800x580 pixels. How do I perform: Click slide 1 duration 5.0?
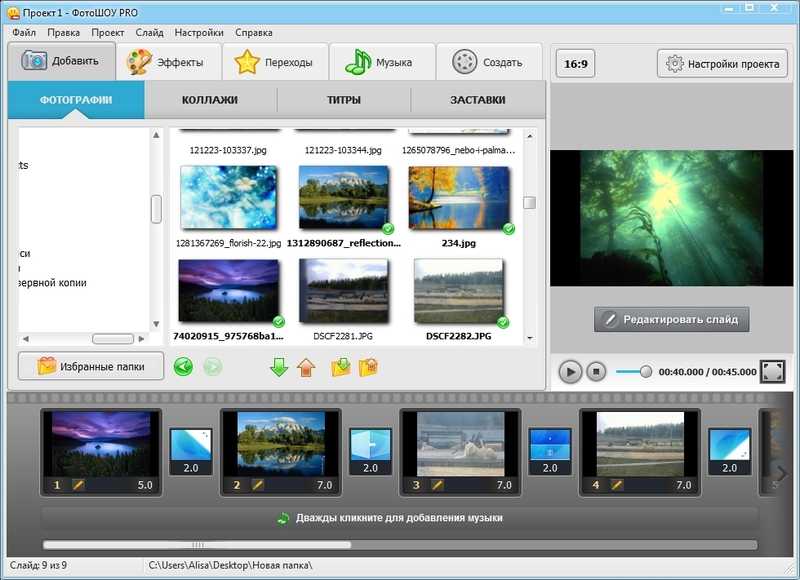coord(145,485)
